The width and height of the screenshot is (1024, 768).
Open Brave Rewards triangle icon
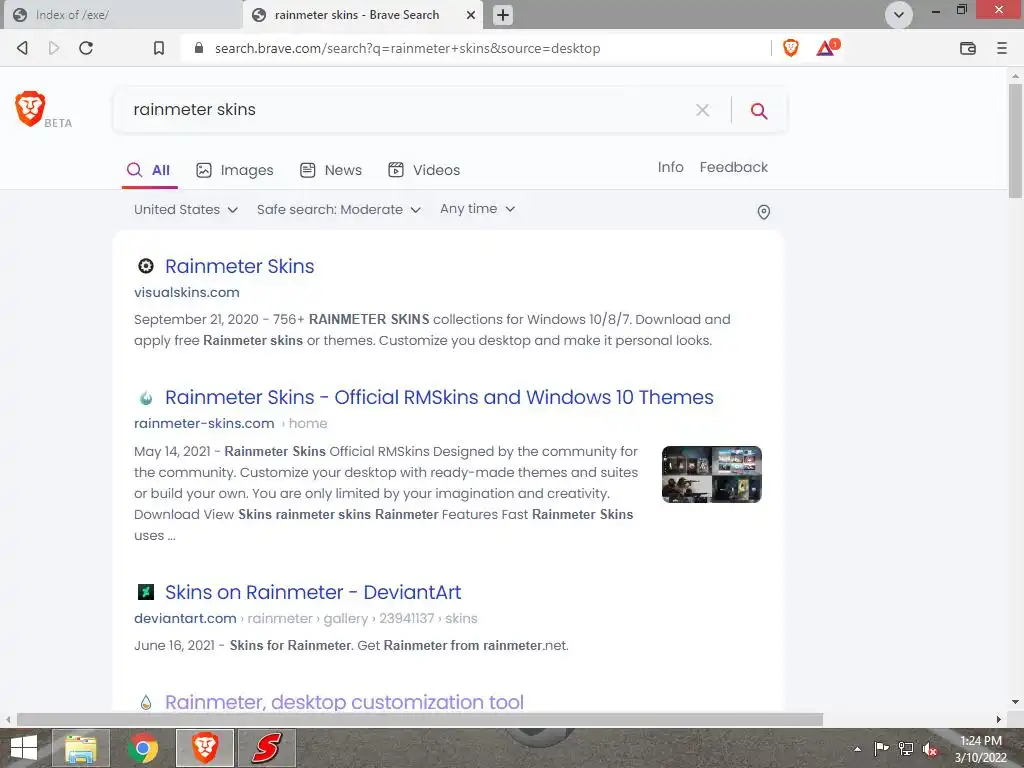[x=827, y=48]
